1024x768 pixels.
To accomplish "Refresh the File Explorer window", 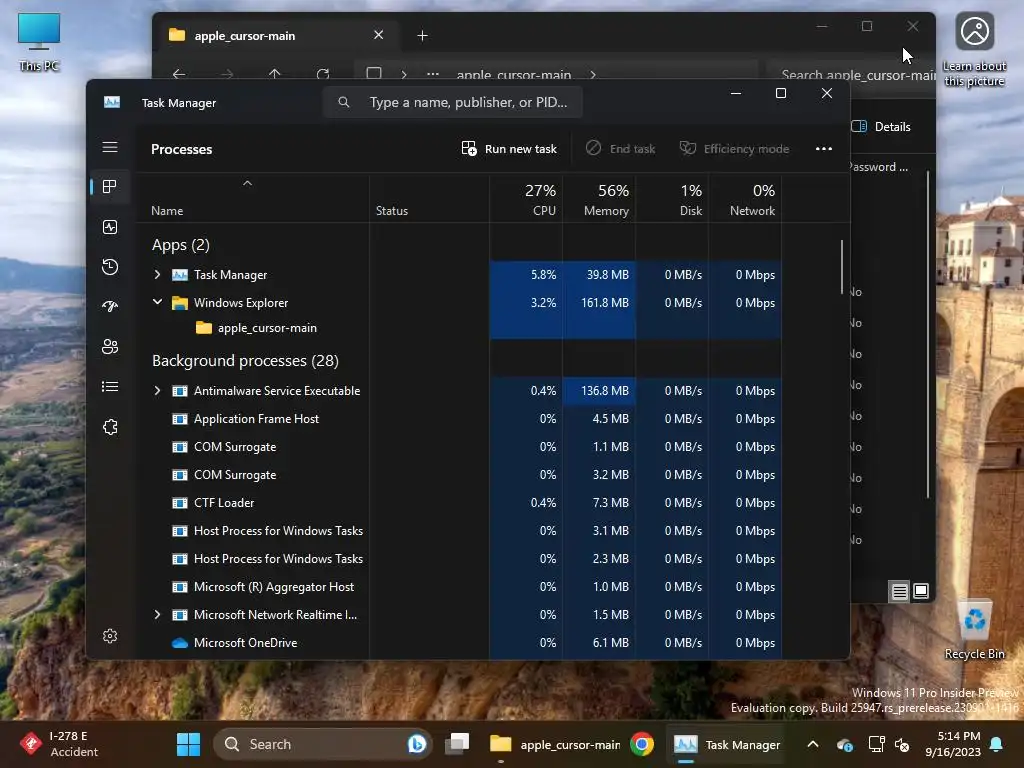I will coord(323,74).
